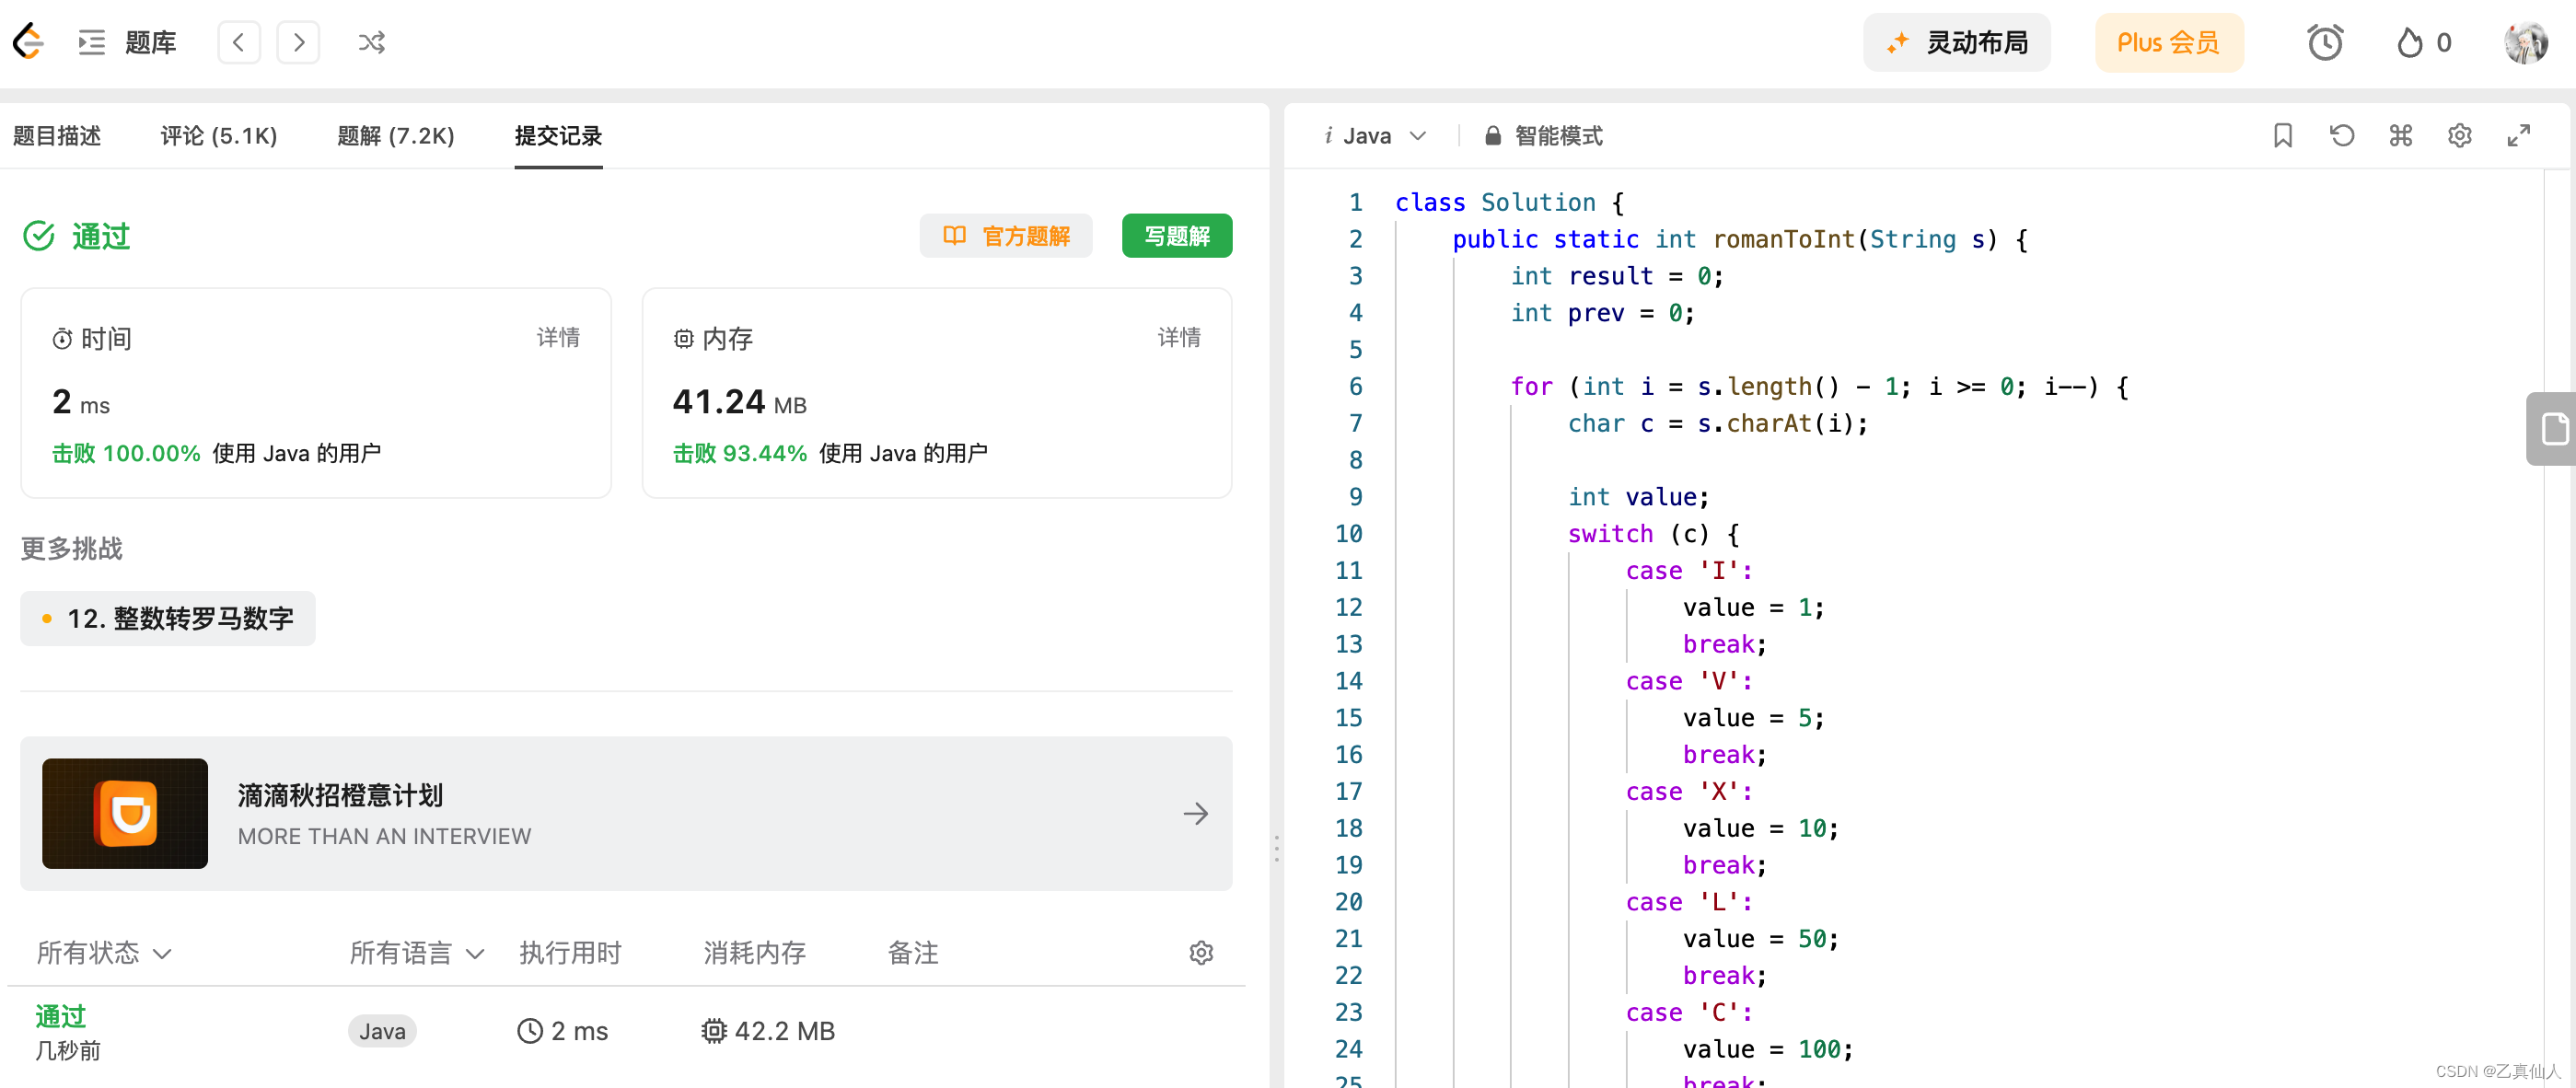View 详情 for runtime card
The height and width of the screenshot is (1088, 2576).
point(558,337)
